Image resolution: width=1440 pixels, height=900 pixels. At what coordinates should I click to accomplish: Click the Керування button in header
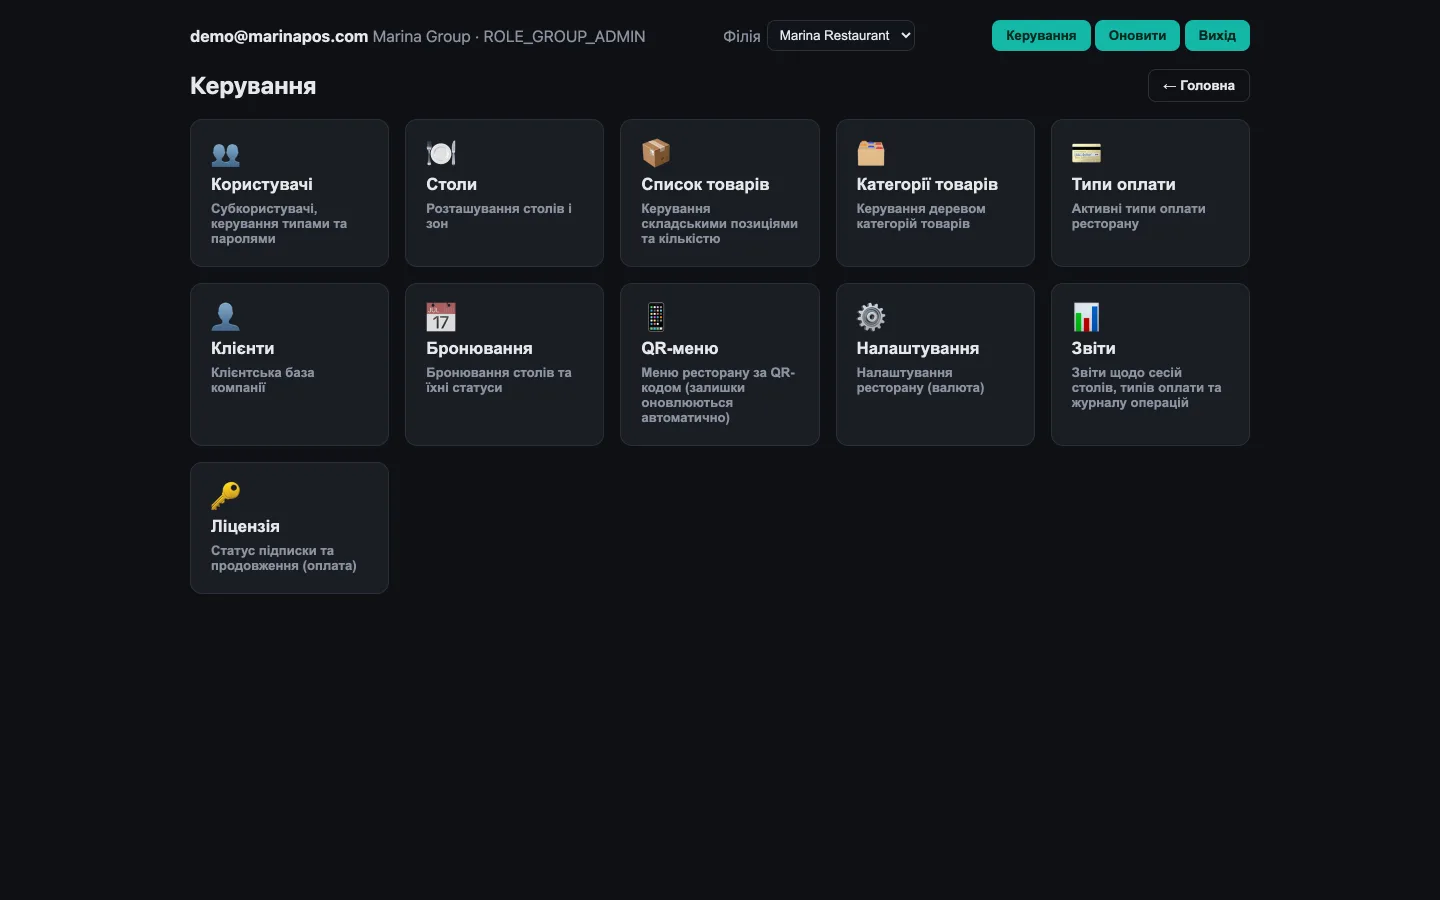(1041, 36)
